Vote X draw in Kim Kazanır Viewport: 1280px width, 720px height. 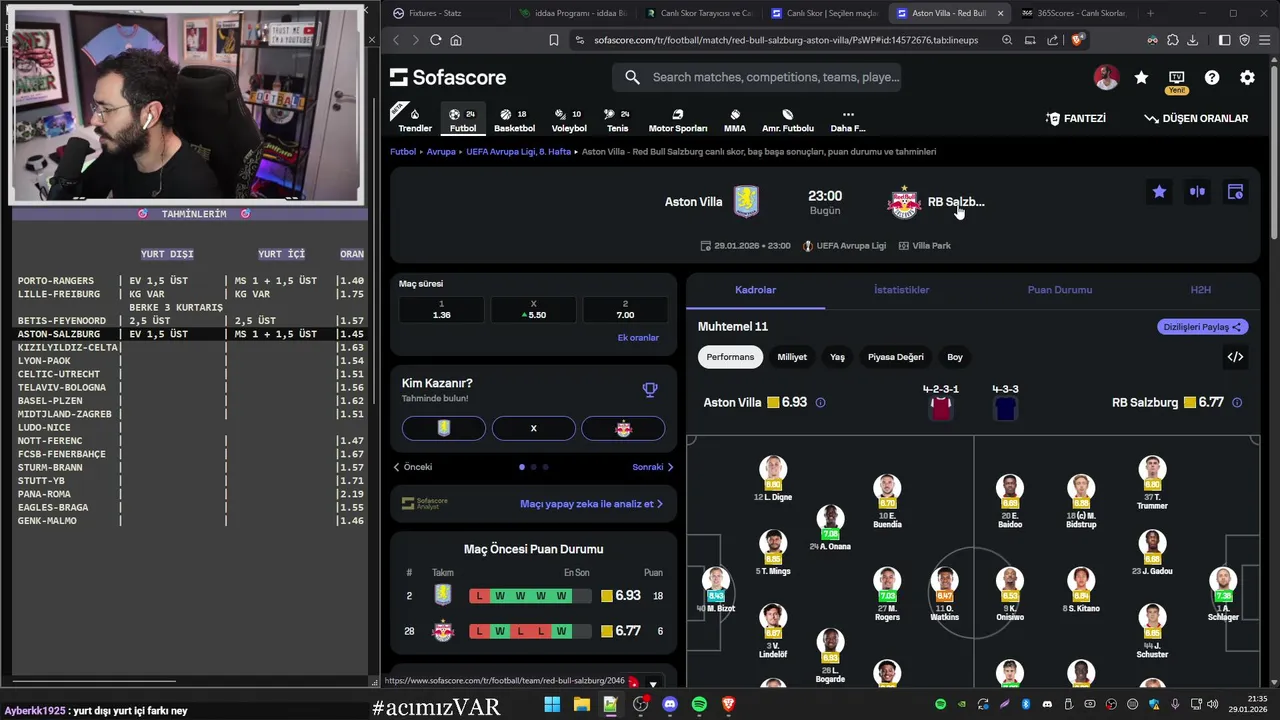(x=533, y=428)
